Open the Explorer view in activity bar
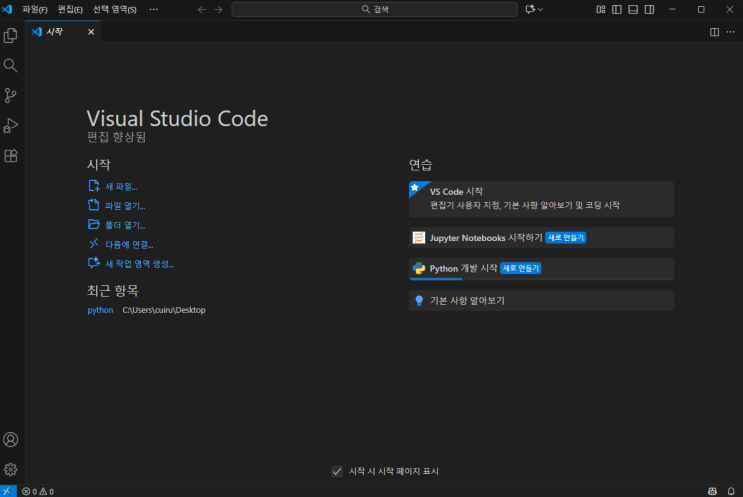The height and width of the screenshot is (497, 743). tap(11, 35)
